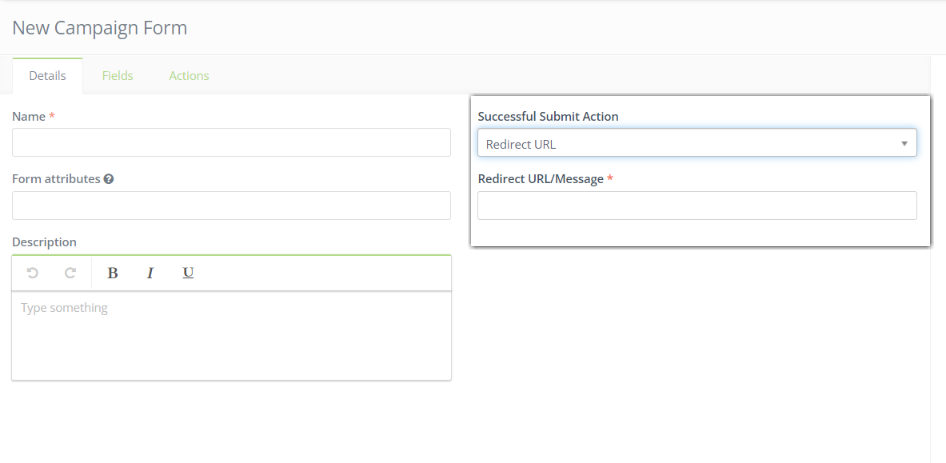Click the New Campaign Form heading
Screen dimensions: 946x463
tap(99, 27)
